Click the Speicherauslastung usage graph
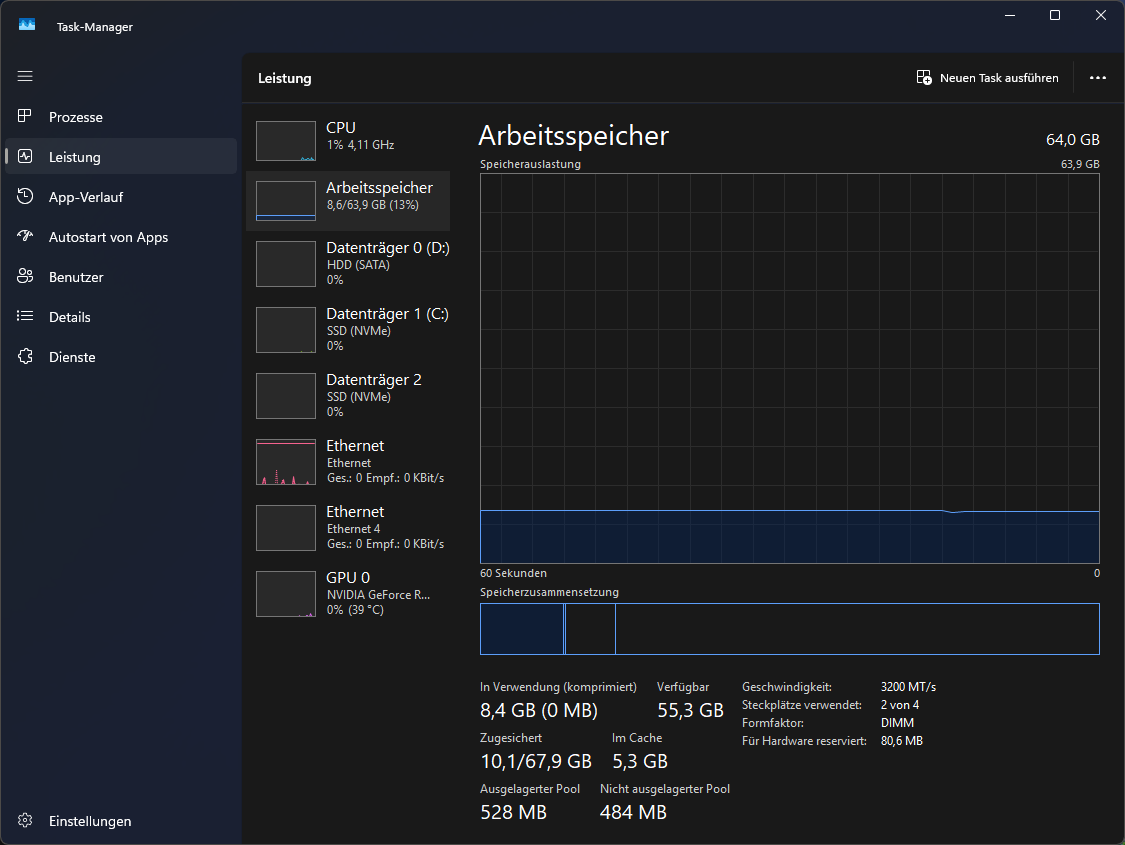 [x=789, y=368]
